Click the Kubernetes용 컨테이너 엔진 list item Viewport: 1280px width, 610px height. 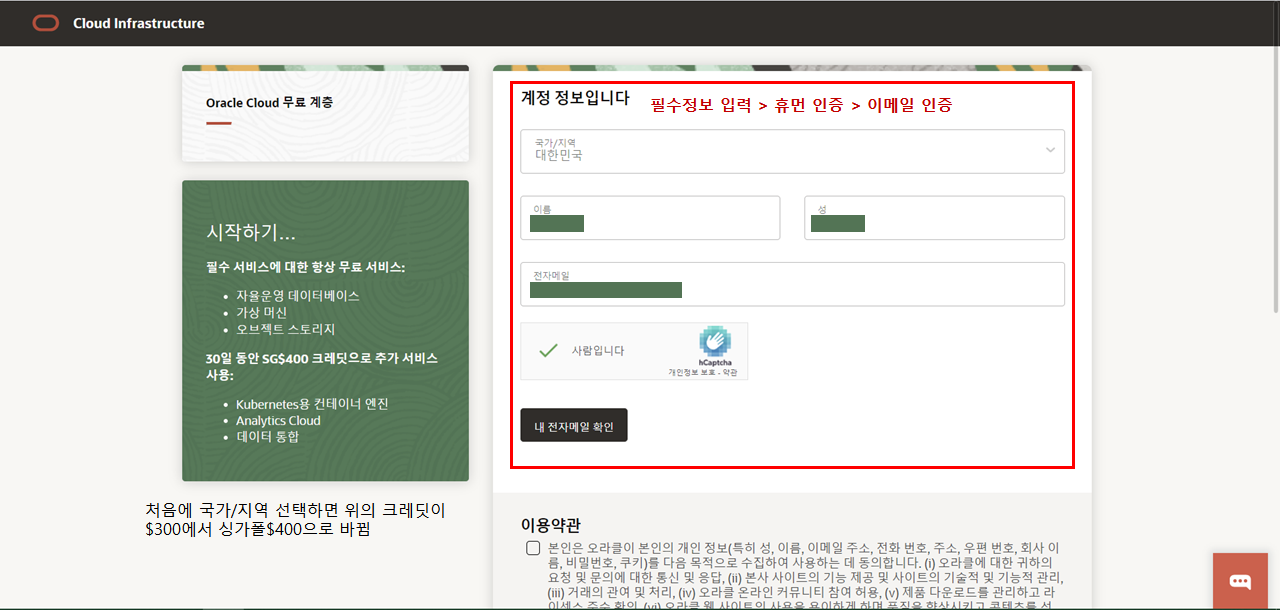pyautogui.click(x=312, y=404)
